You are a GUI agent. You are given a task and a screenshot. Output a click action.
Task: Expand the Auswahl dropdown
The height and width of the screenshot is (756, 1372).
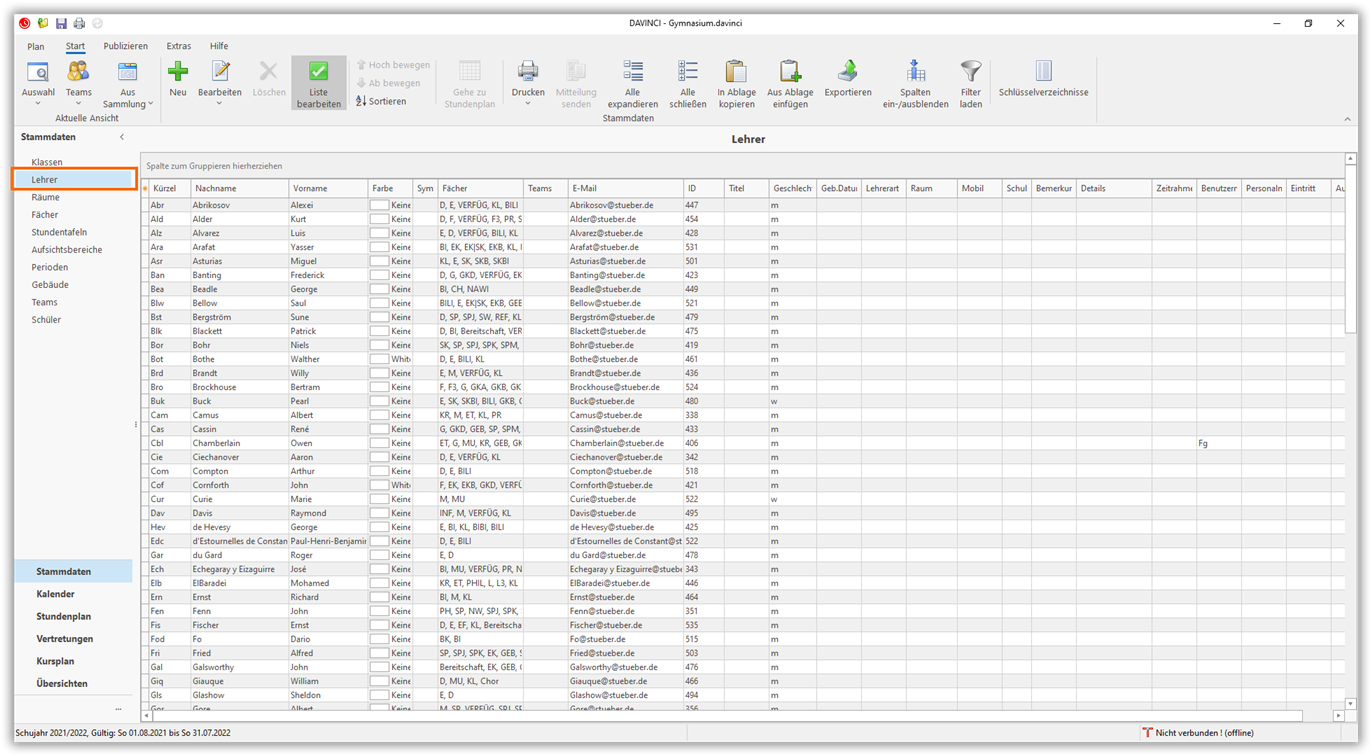(38, 103)
